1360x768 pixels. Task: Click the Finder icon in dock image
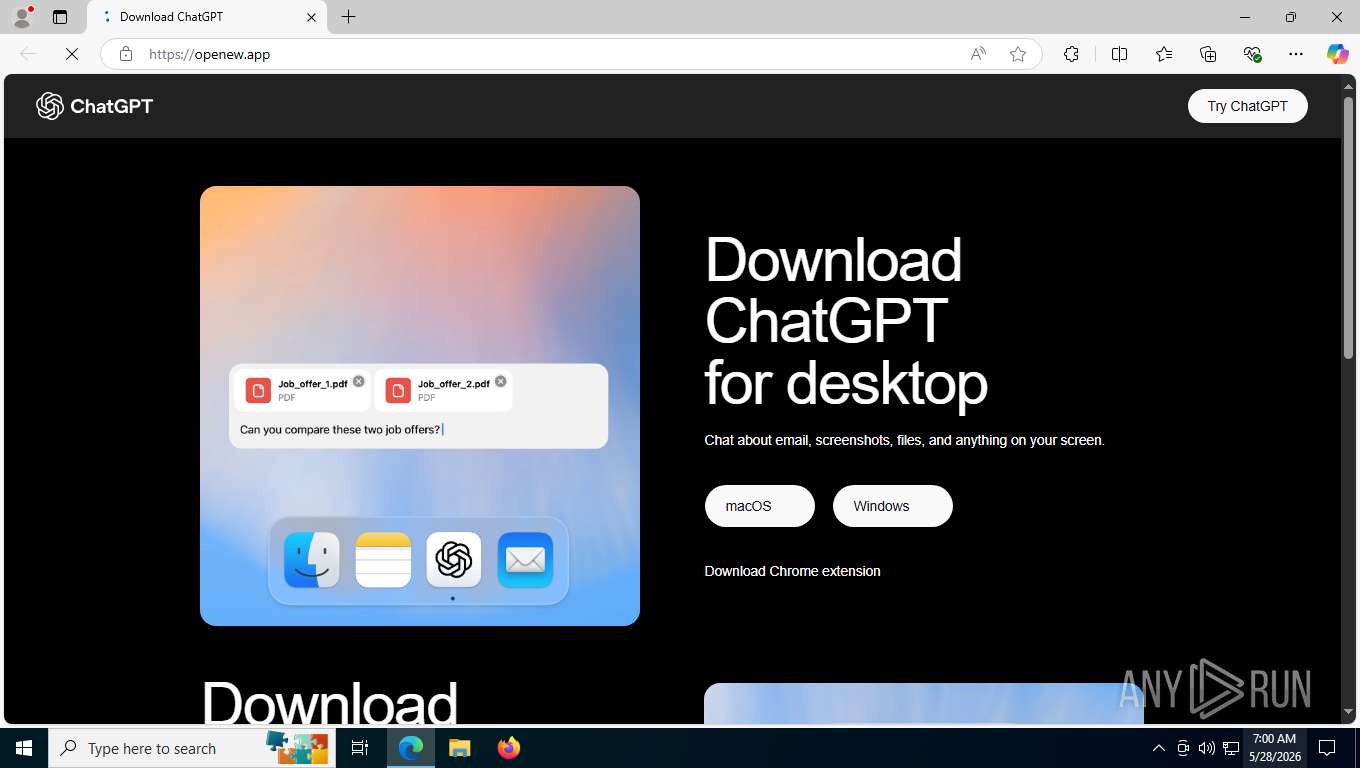[x=311, y=560]
